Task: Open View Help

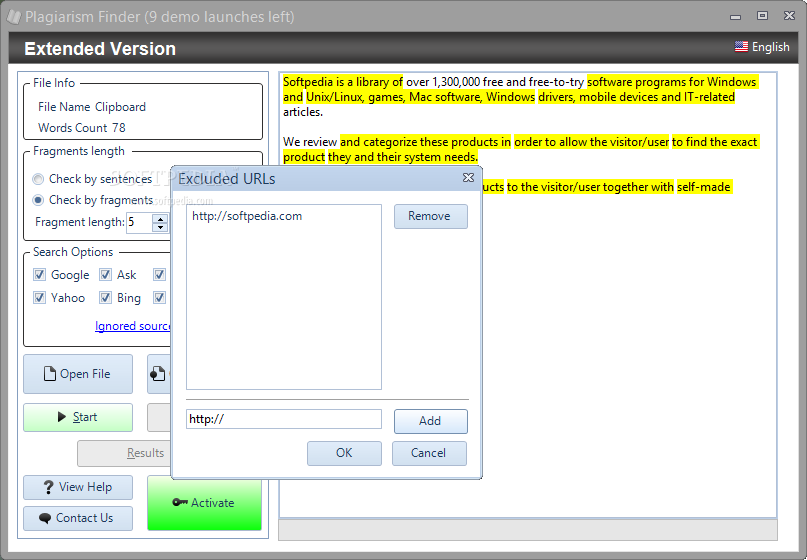Action: pos(78,487)
